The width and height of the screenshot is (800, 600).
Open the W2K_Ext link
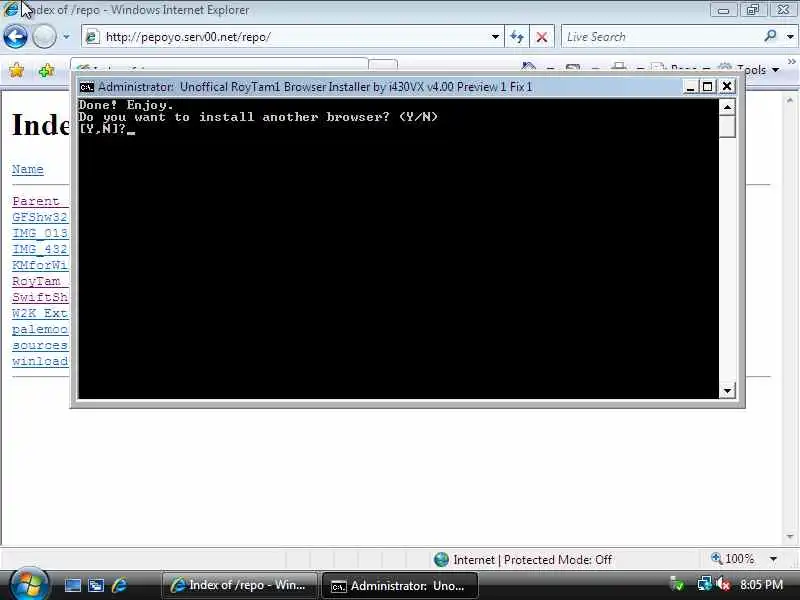tap(40, 313)
